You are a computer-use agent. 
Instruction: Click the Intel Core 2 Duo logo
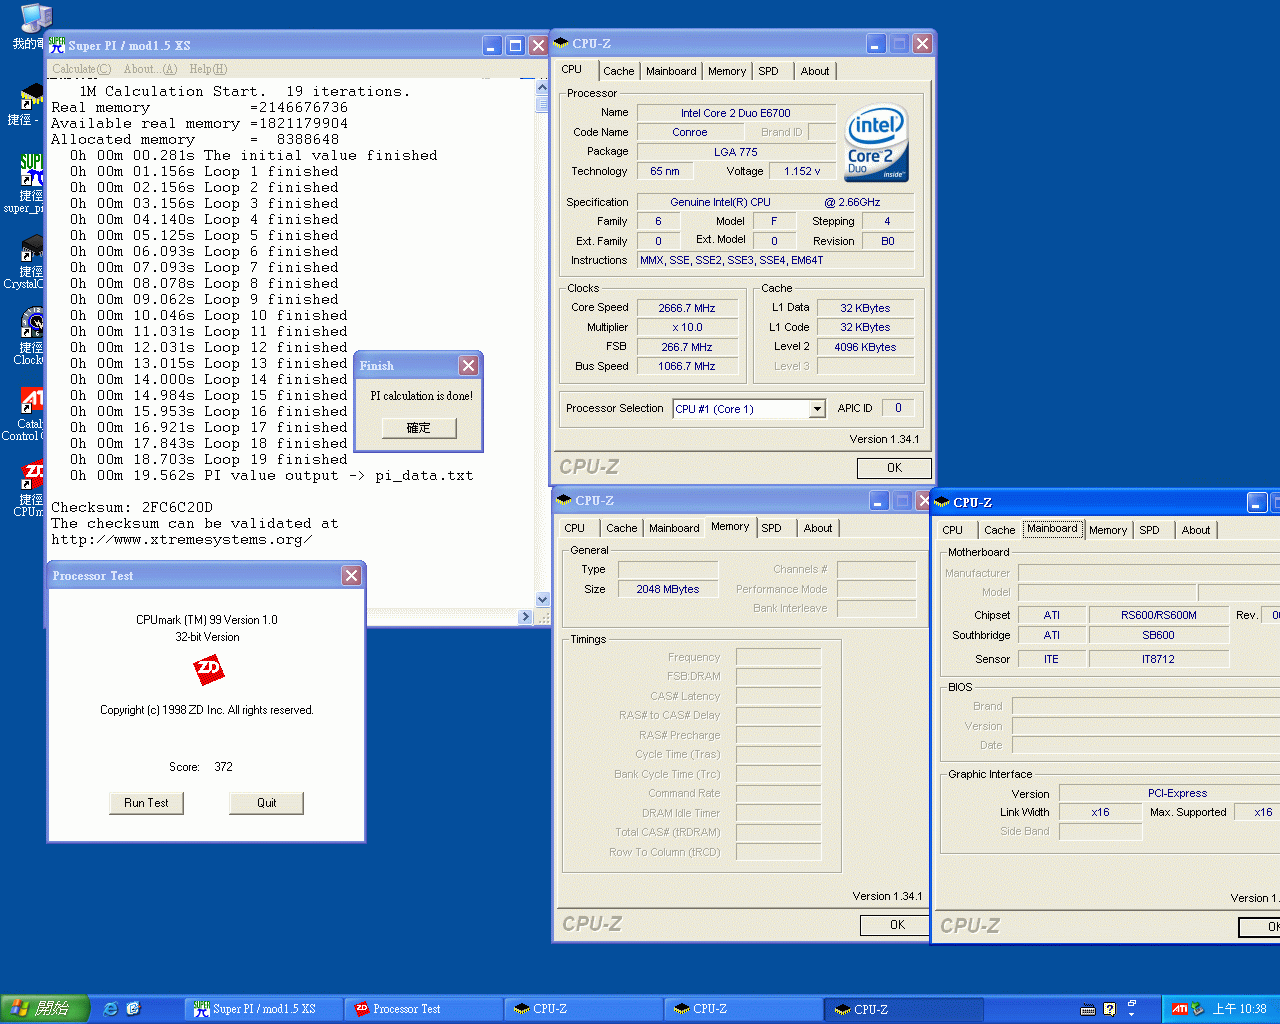(876, 142)
